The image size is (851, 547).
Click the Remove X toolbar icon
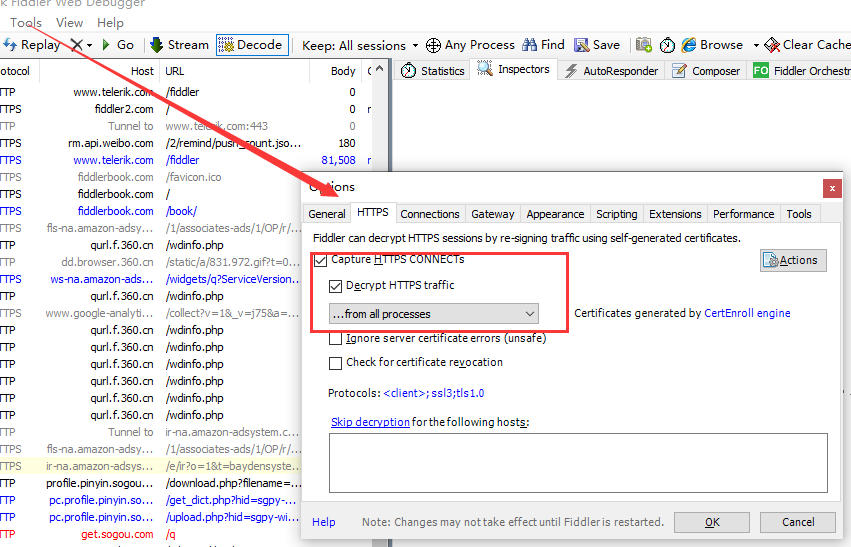(x=77, y=45)
